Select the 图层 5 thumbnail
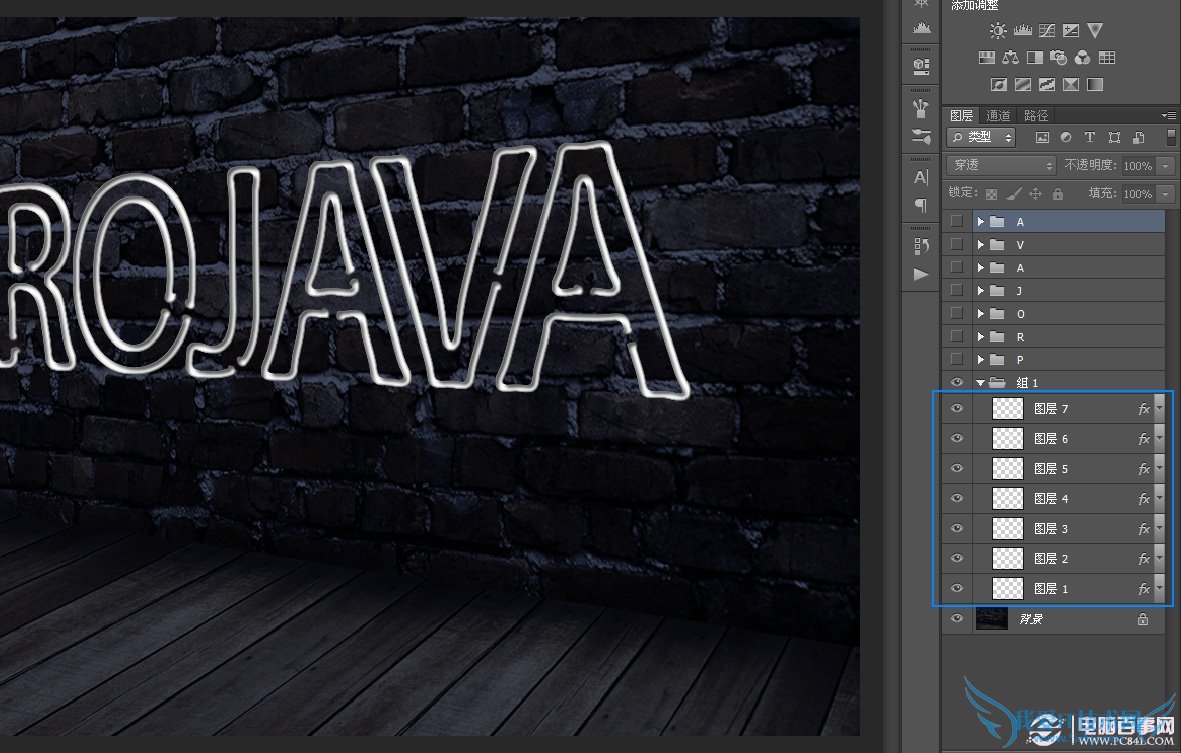1181x753 pixels. coord(1008,468)
